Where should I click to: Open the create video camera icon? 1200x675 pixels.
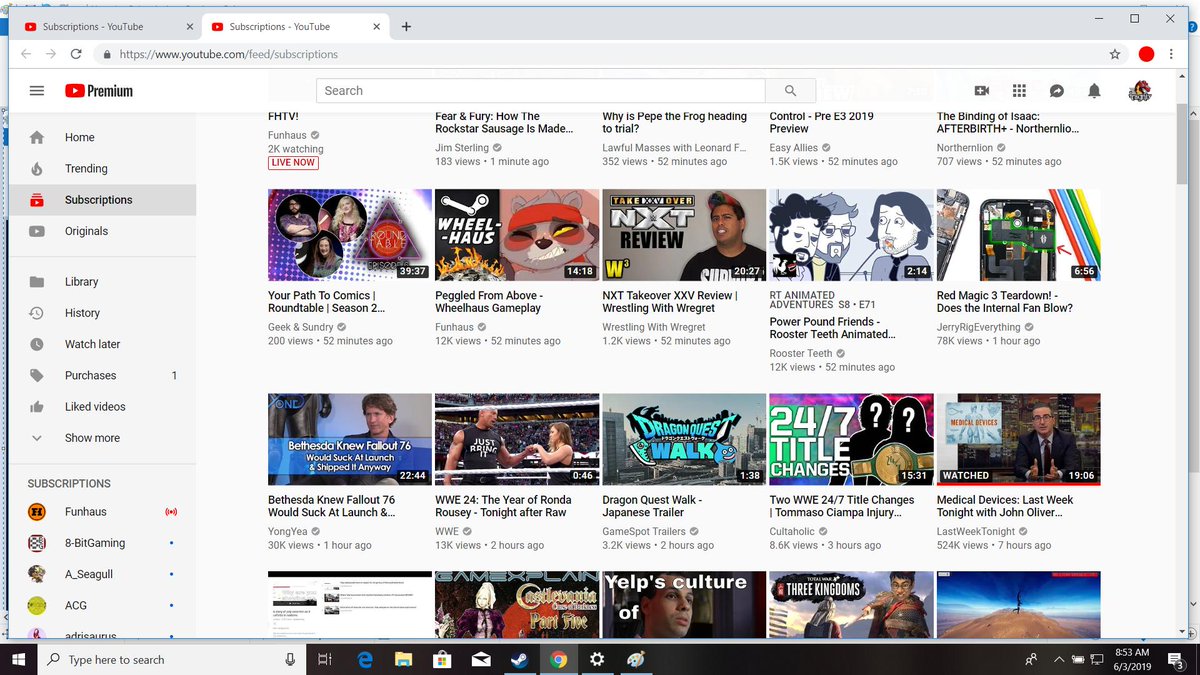[x=981, y=91]
